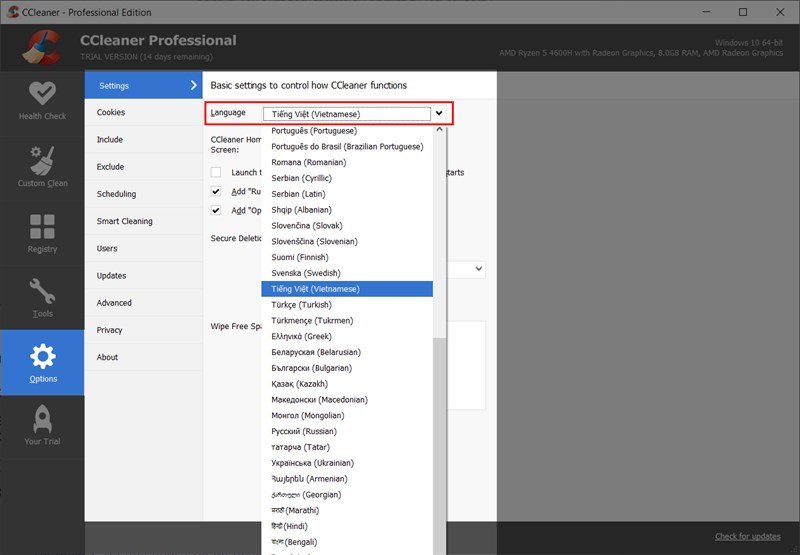Screen dimensions: 800x555
Task: Open the Registry grid icon
Action: pyautogui.click(x=42, y=226)
